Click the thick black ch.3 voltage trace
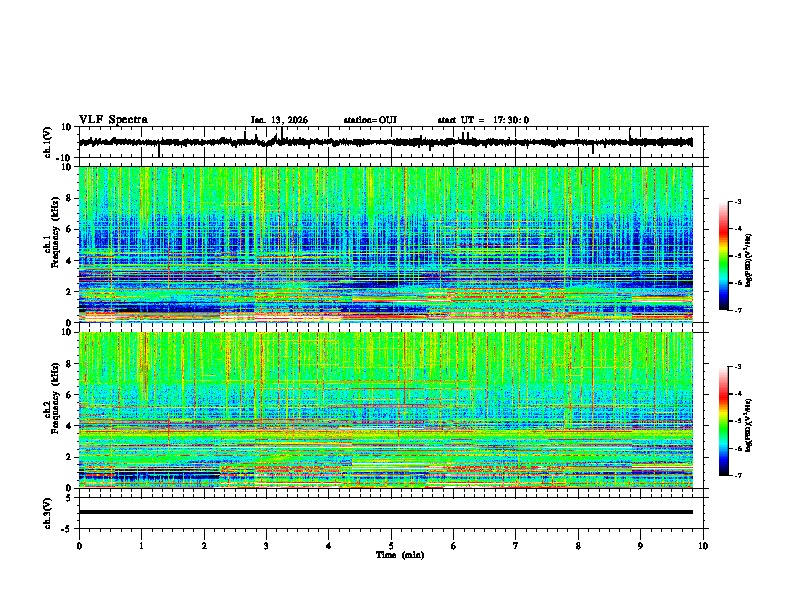Screen dimensions: 792x612 pos(386,512)
